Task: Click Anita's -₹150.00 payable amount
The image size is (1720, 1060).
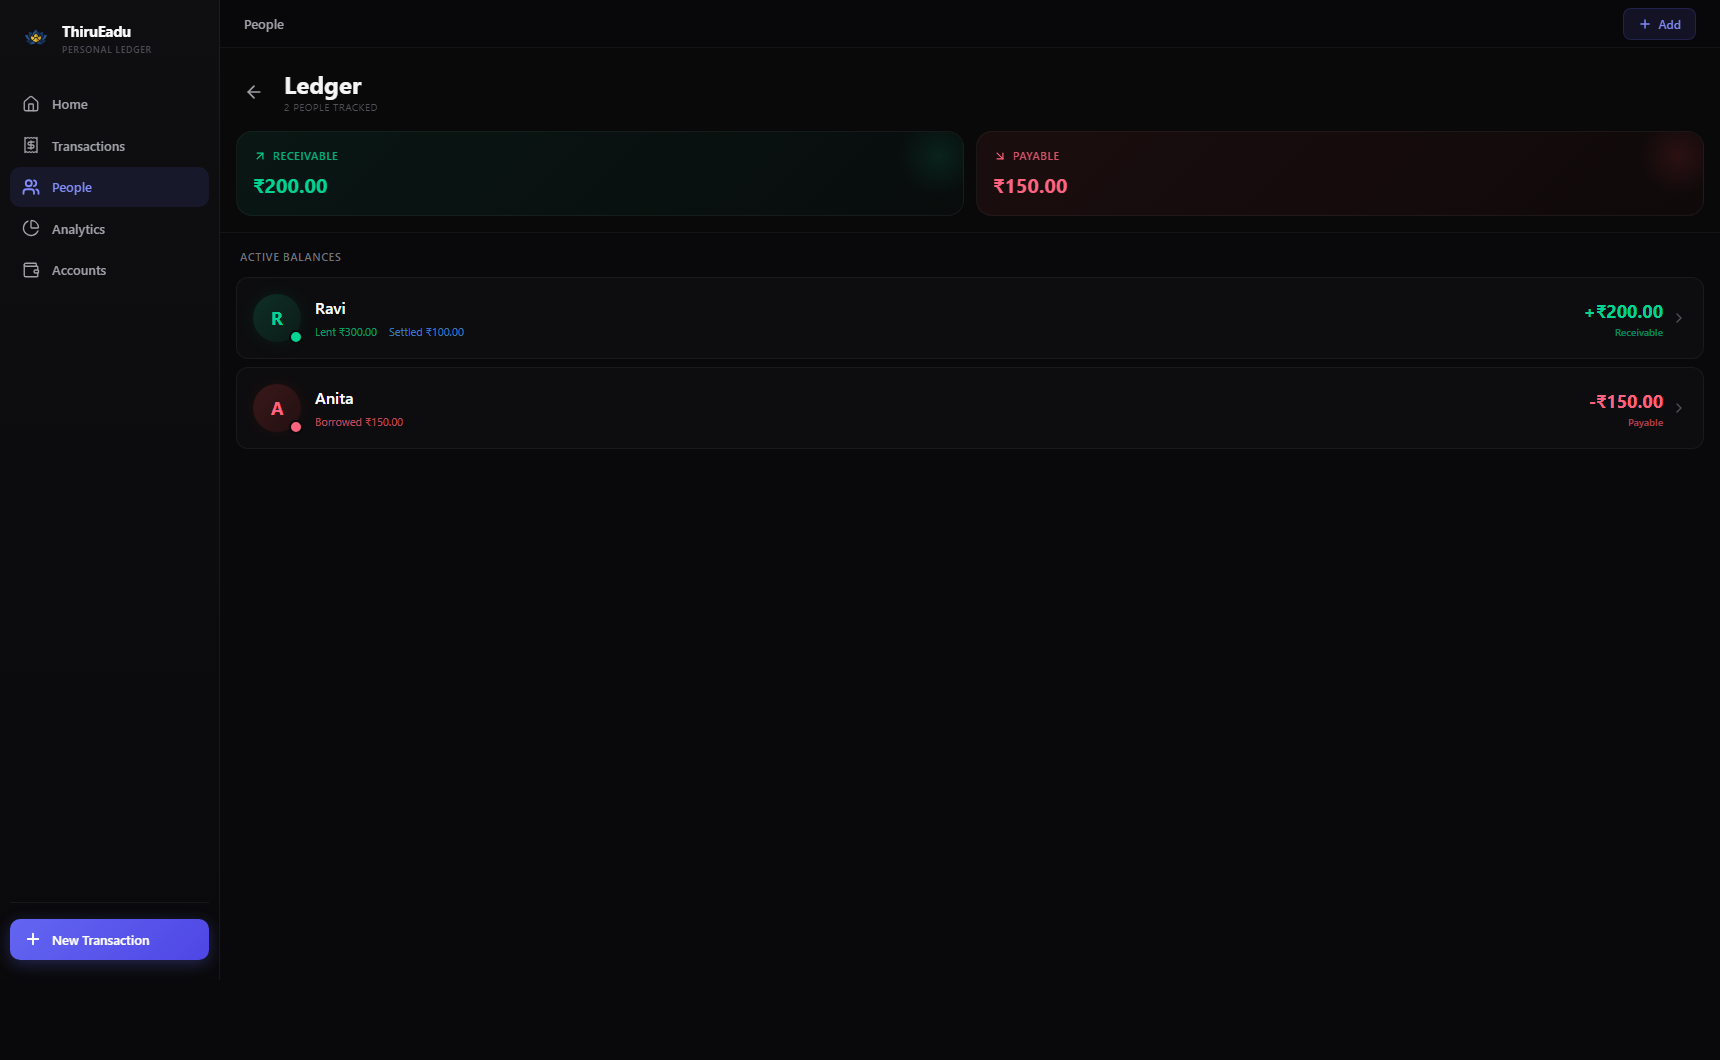Action: click(1626, 402)
